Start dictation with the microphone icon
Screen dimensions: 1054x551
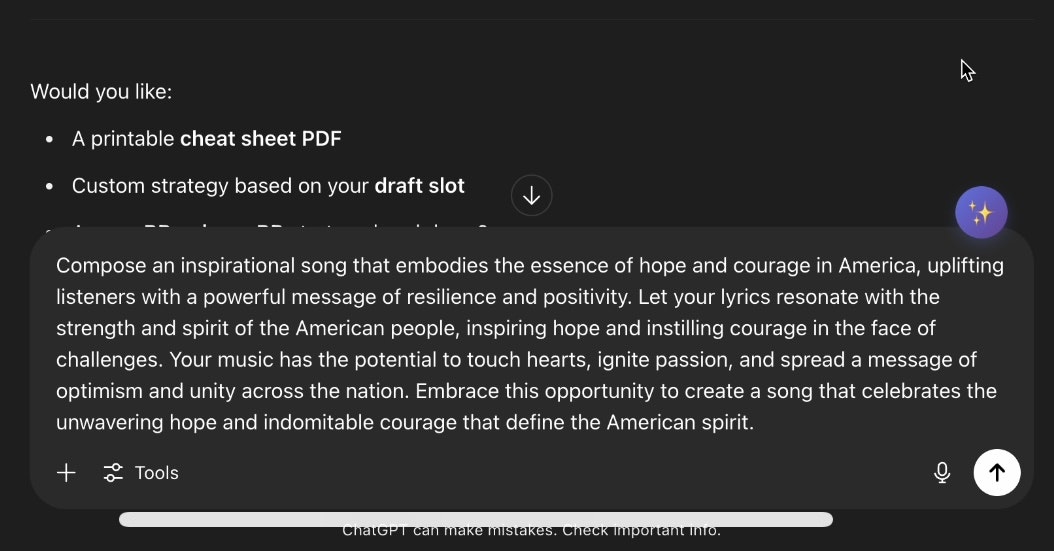click(x=942, y=473)
